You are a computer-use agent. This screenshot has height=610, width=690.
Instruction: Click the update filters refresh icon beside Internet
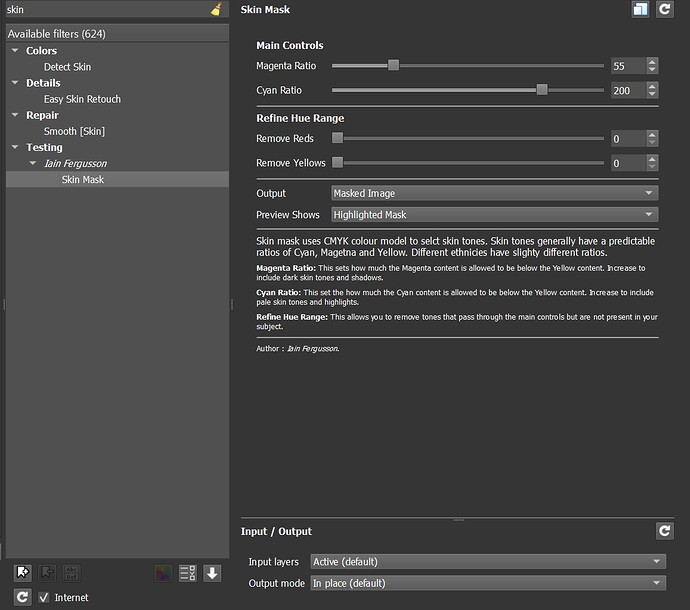[x=22, y=597]
